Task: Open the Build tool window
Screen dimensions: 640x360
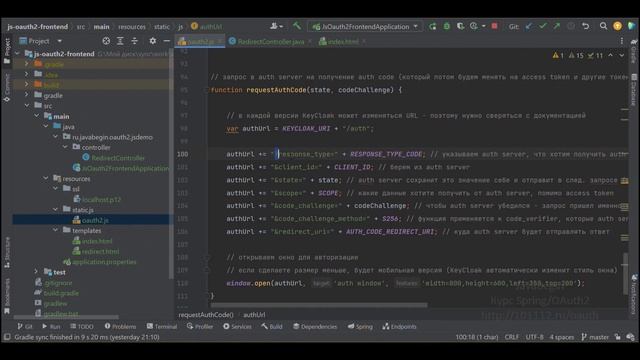Action: tap(272, 327)
